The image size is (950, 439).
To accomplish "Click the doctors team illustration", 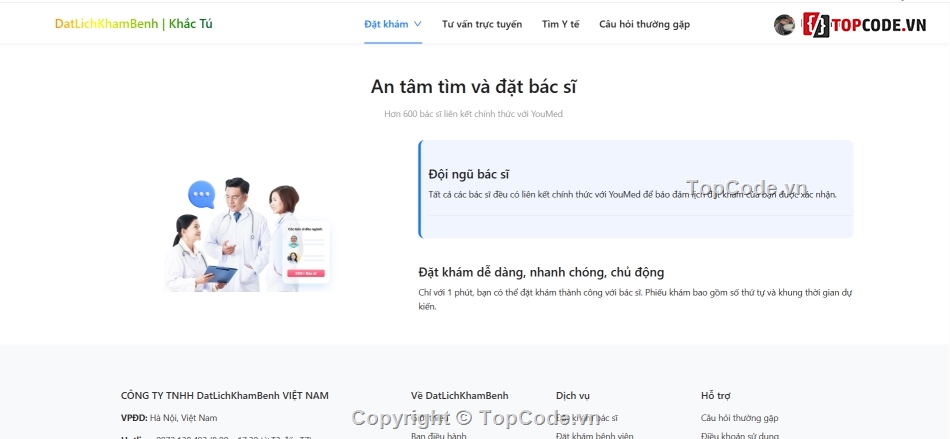I will click(x=248, y=234).
